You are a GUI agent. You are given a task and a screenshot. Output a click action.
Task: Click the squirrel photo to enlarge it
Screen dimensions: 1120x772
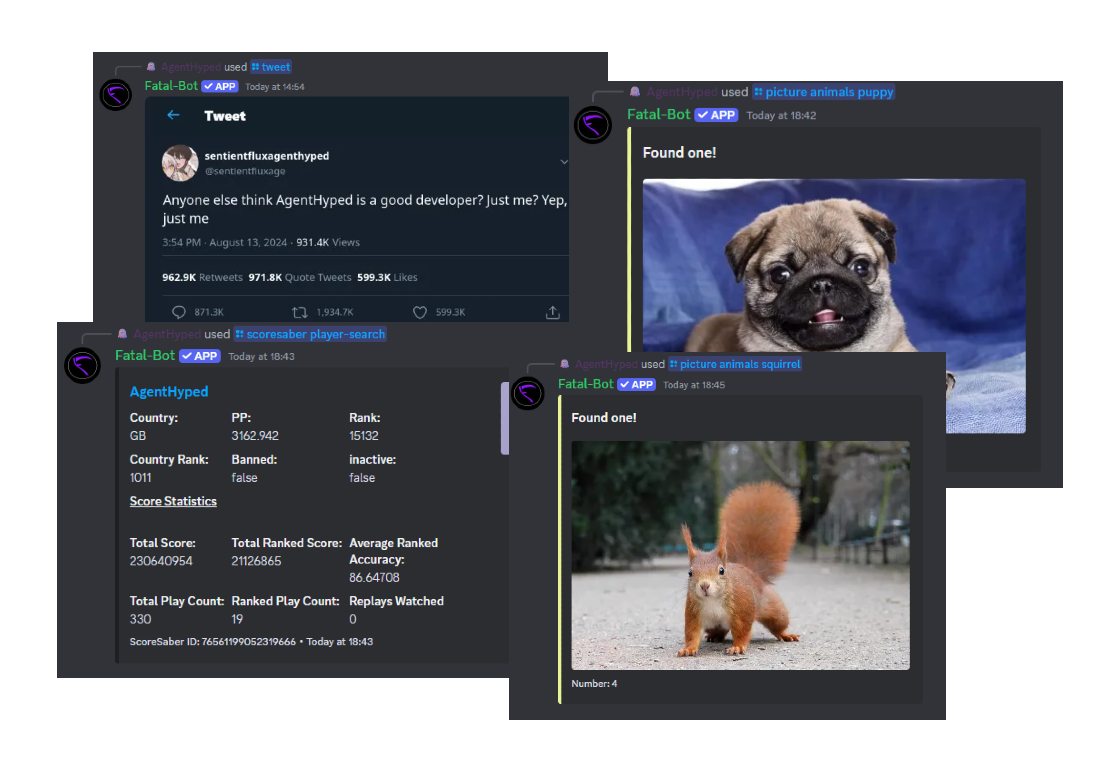click(740, 555)
